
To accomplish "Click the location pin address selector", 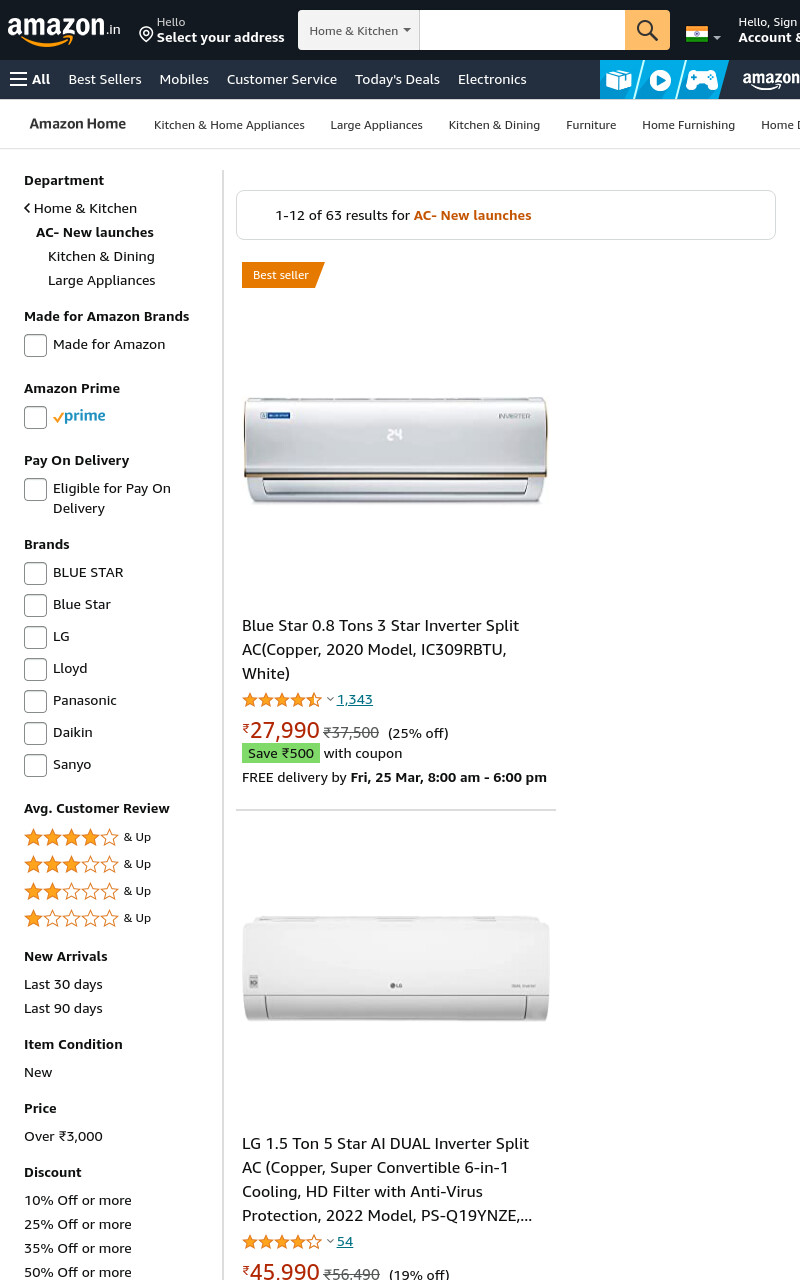I will point(211,30).
